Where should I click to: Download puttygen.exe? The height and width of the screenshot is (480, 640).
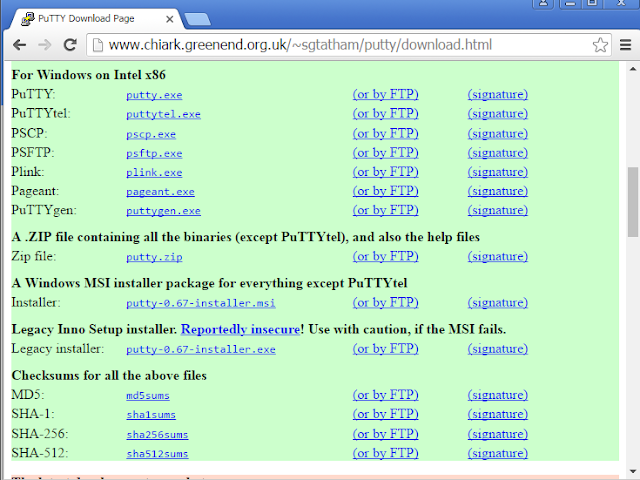pos(163,211)
